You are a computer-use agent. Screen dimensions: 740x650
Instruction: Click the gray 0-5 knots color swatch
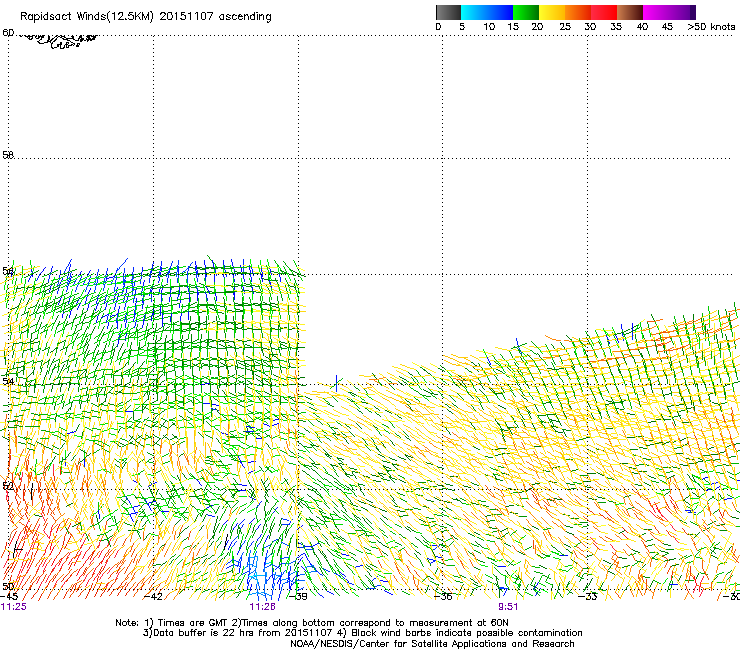448,12
